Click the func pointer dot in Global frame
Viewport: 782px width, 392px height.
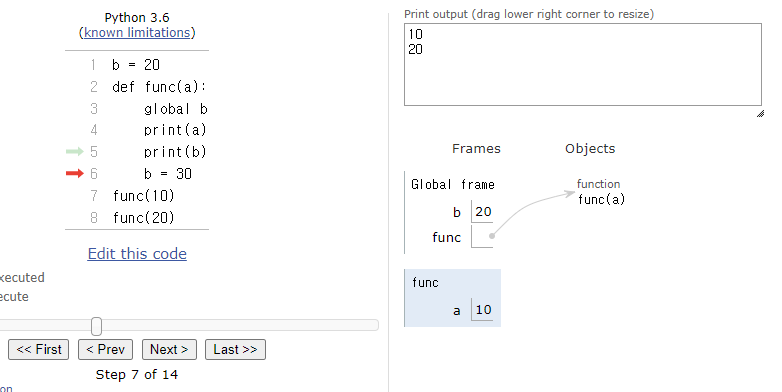click(492, 236)
